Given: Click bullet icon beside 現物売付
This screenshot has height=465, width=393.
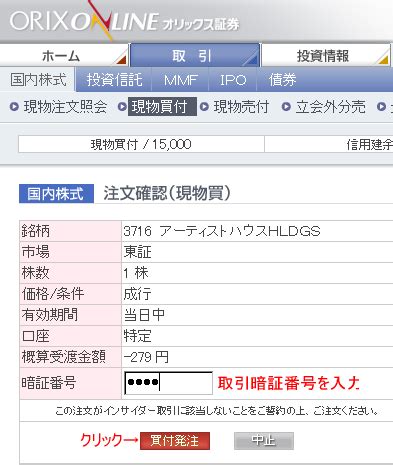Looking at the screenshot, I should 204,107.
